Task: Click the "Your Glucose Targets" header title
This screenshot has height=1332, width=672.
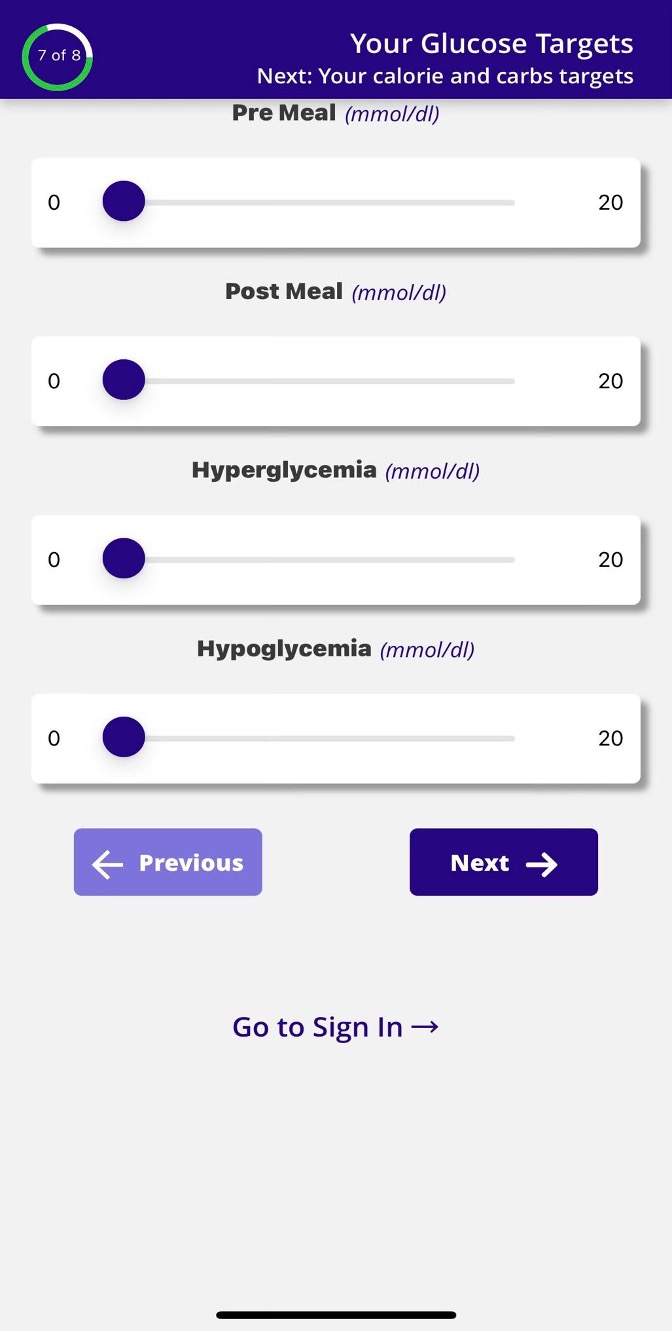Action: [491, 44]
